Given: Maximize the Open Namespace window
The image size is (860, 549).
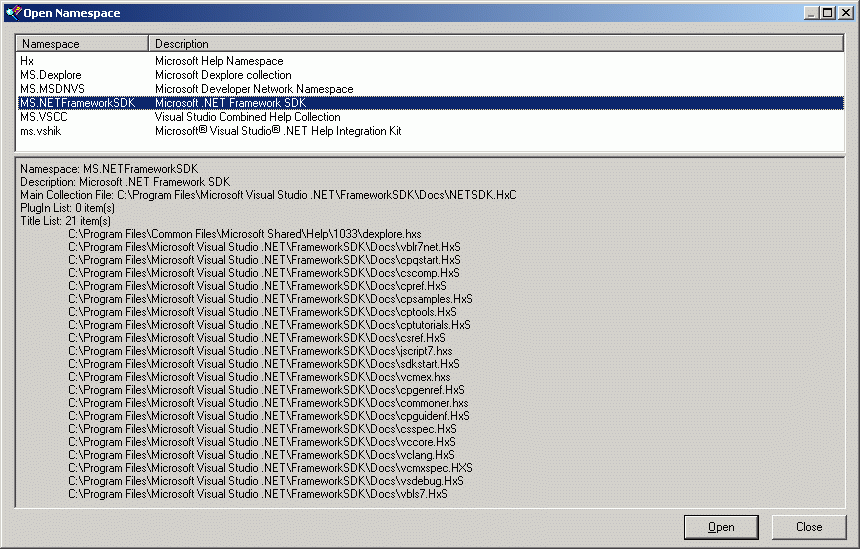Looking at the screenshot, I should point(828,13).
